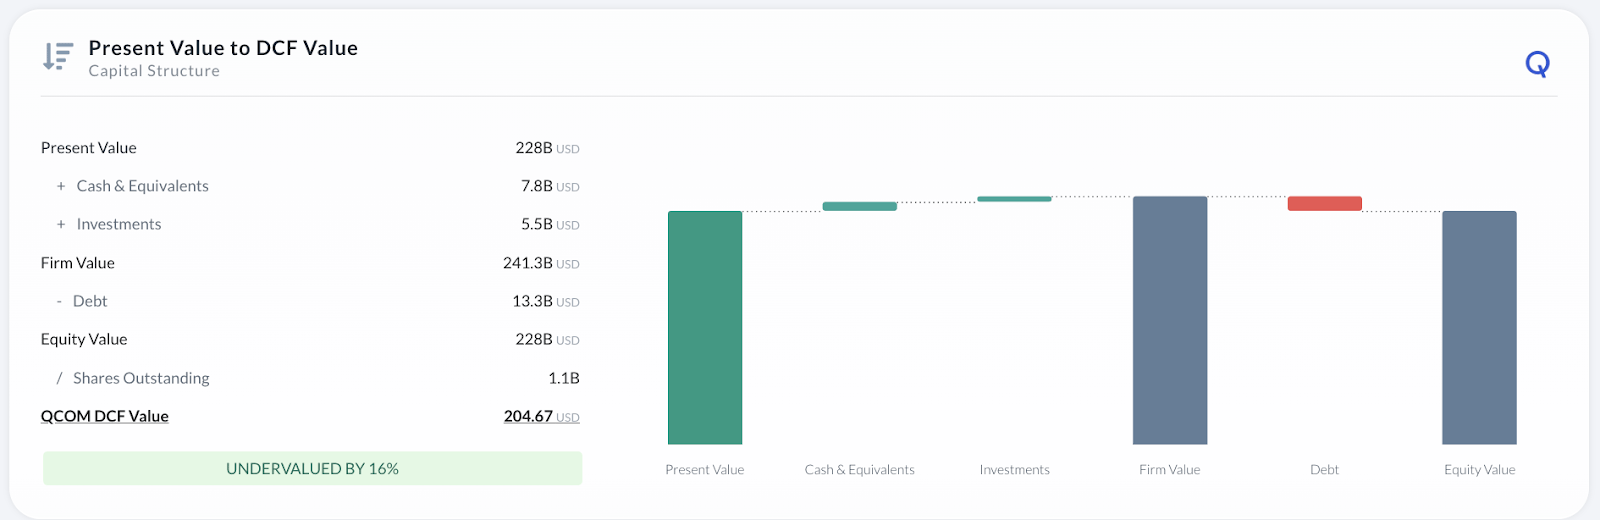Click the Investments chart bar

(x=1014, y=199)
